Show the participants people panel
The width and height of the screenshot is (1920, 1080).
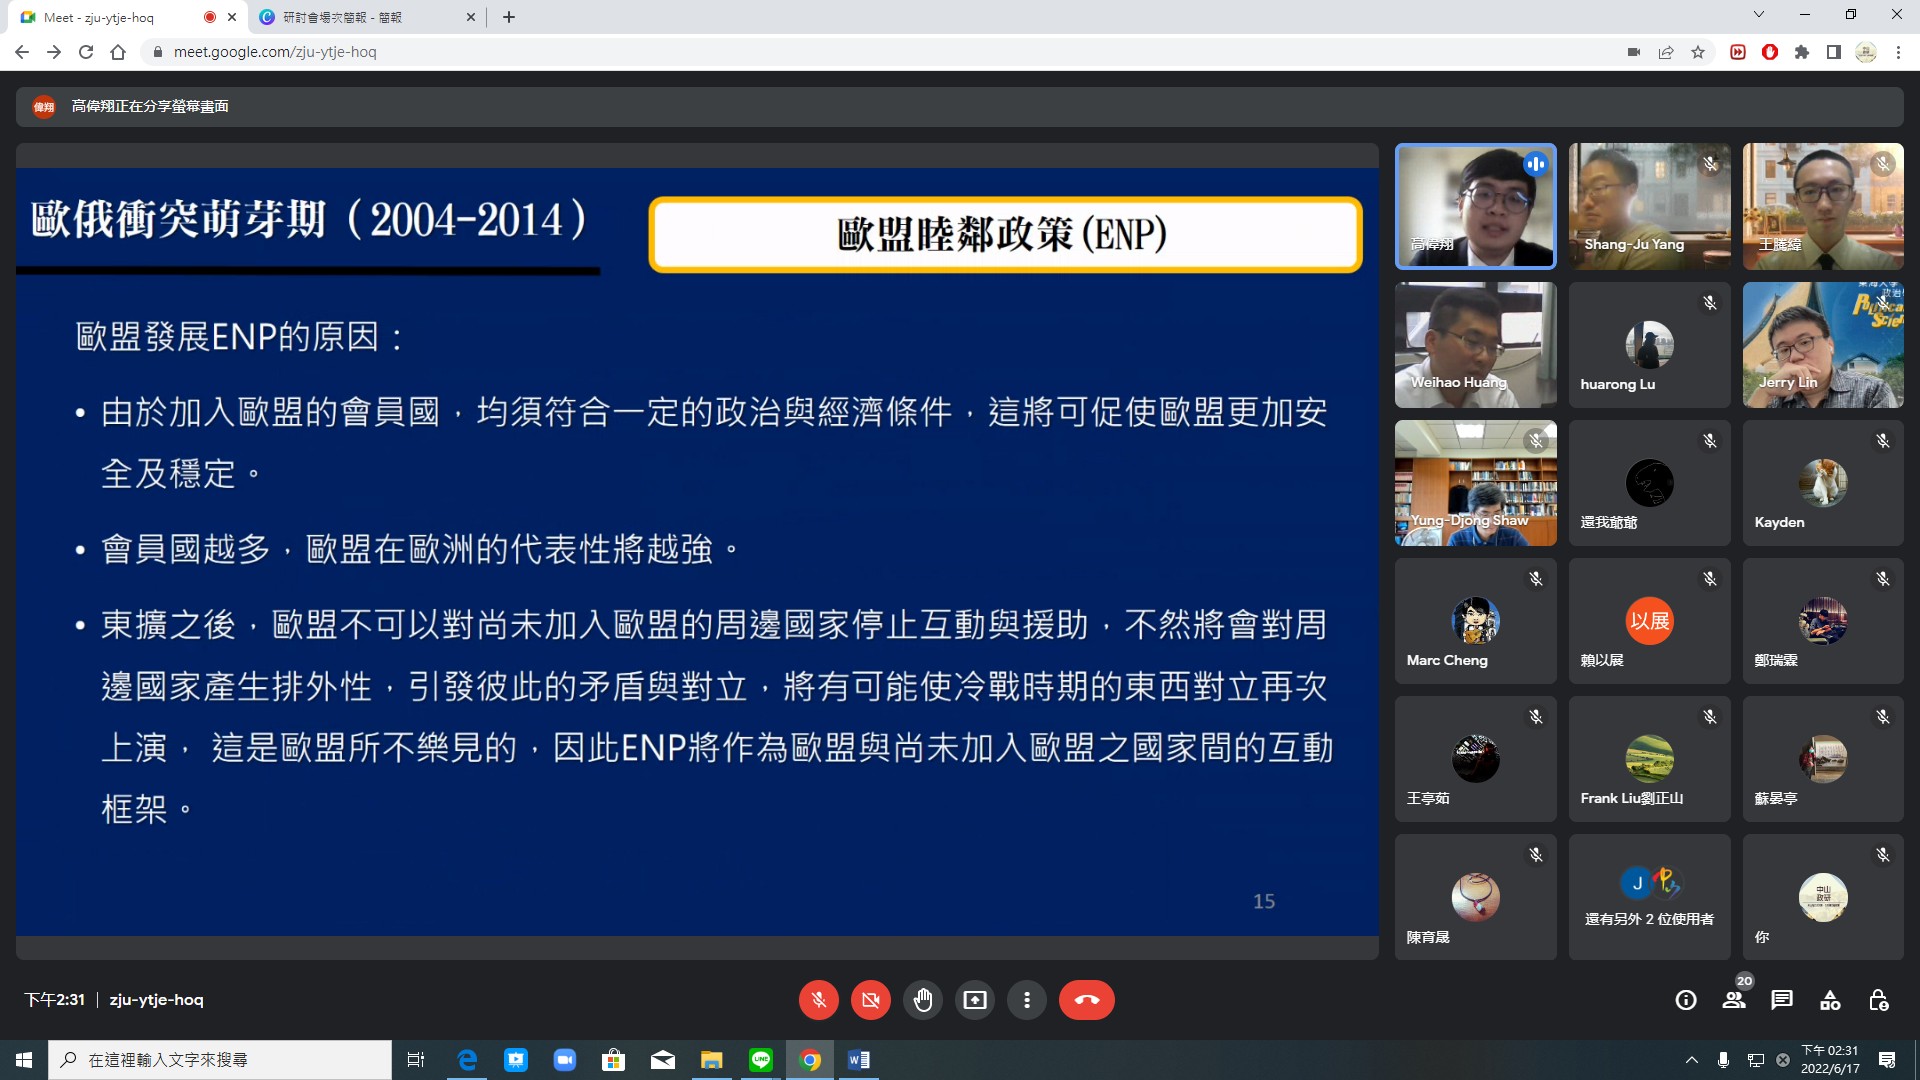pos(1734,1000)
